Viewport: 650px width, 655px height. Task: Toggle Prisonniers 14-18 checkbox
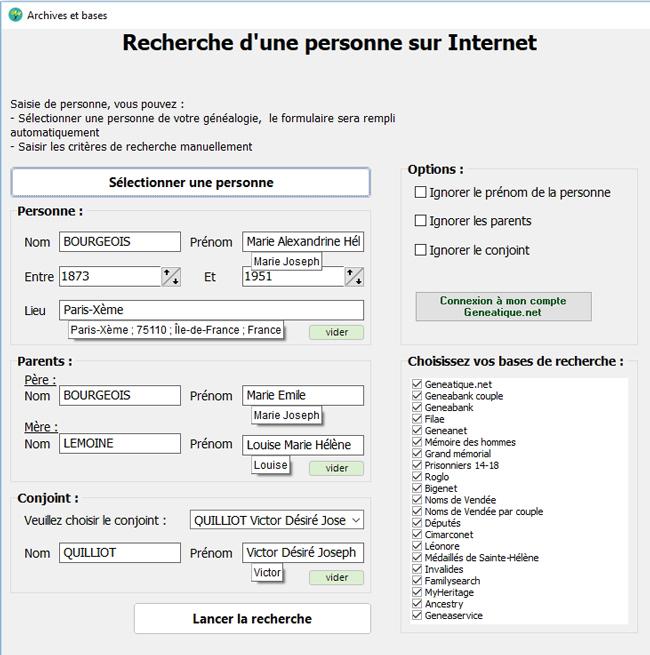[417, 465]
